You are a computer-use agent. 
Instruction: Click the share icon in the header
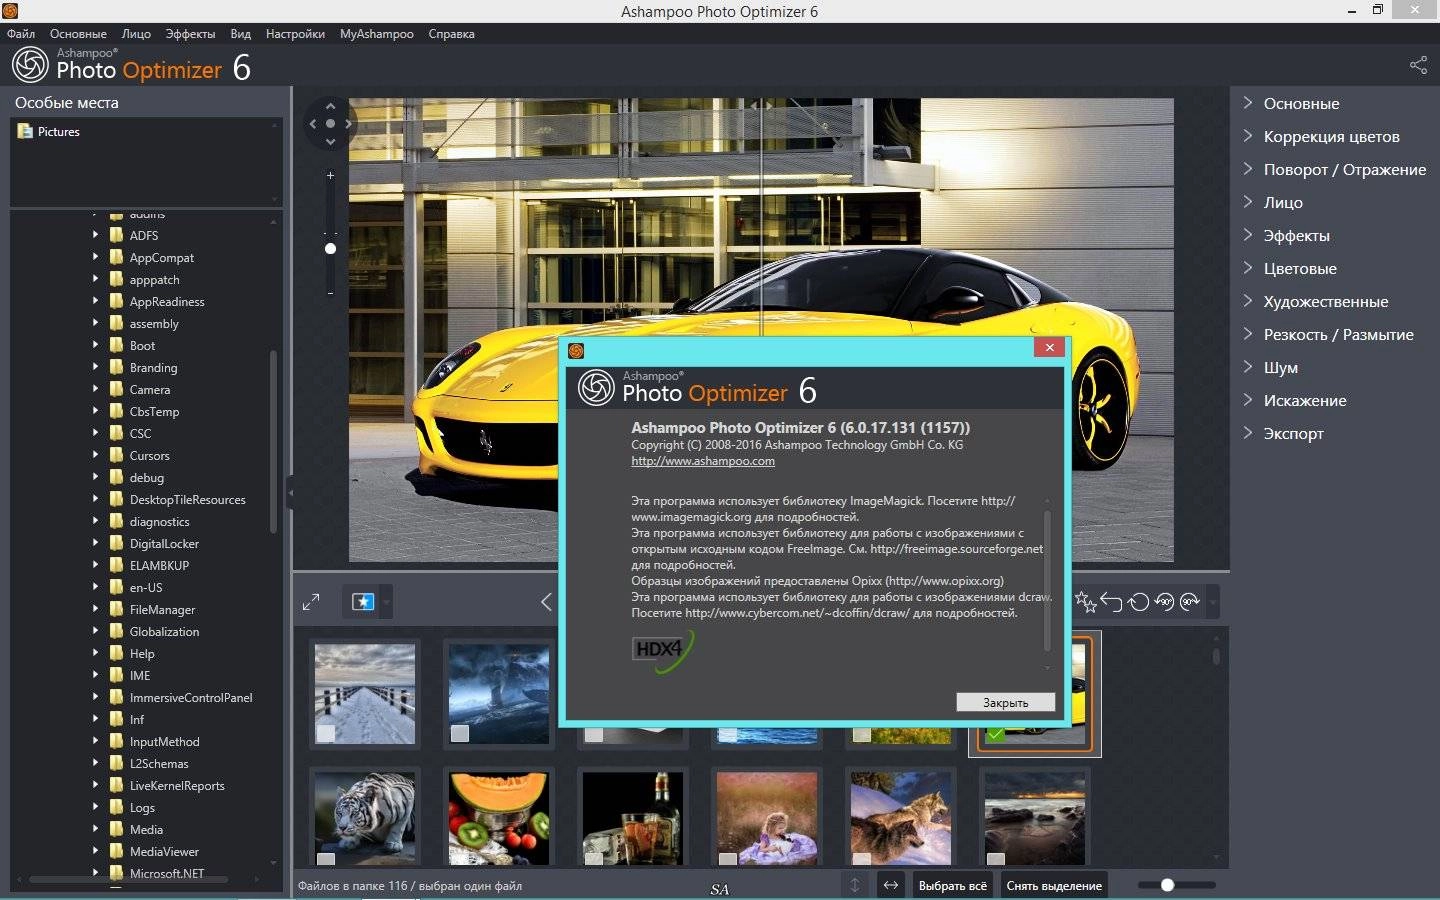(x=1418, y=65)
